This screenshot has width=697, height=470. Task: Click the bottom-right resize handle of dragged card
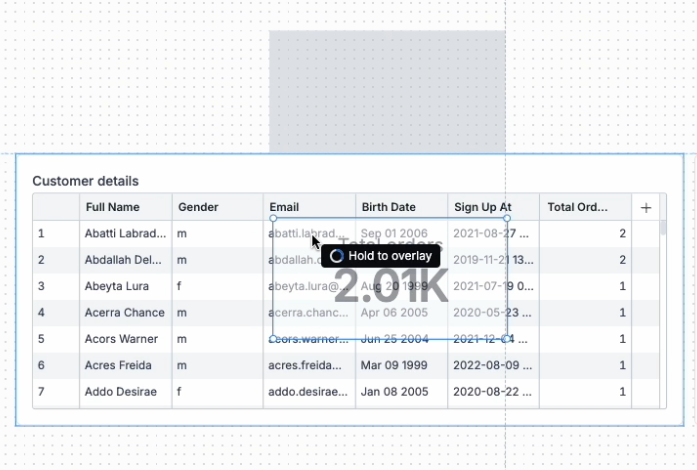pos(507,338)
